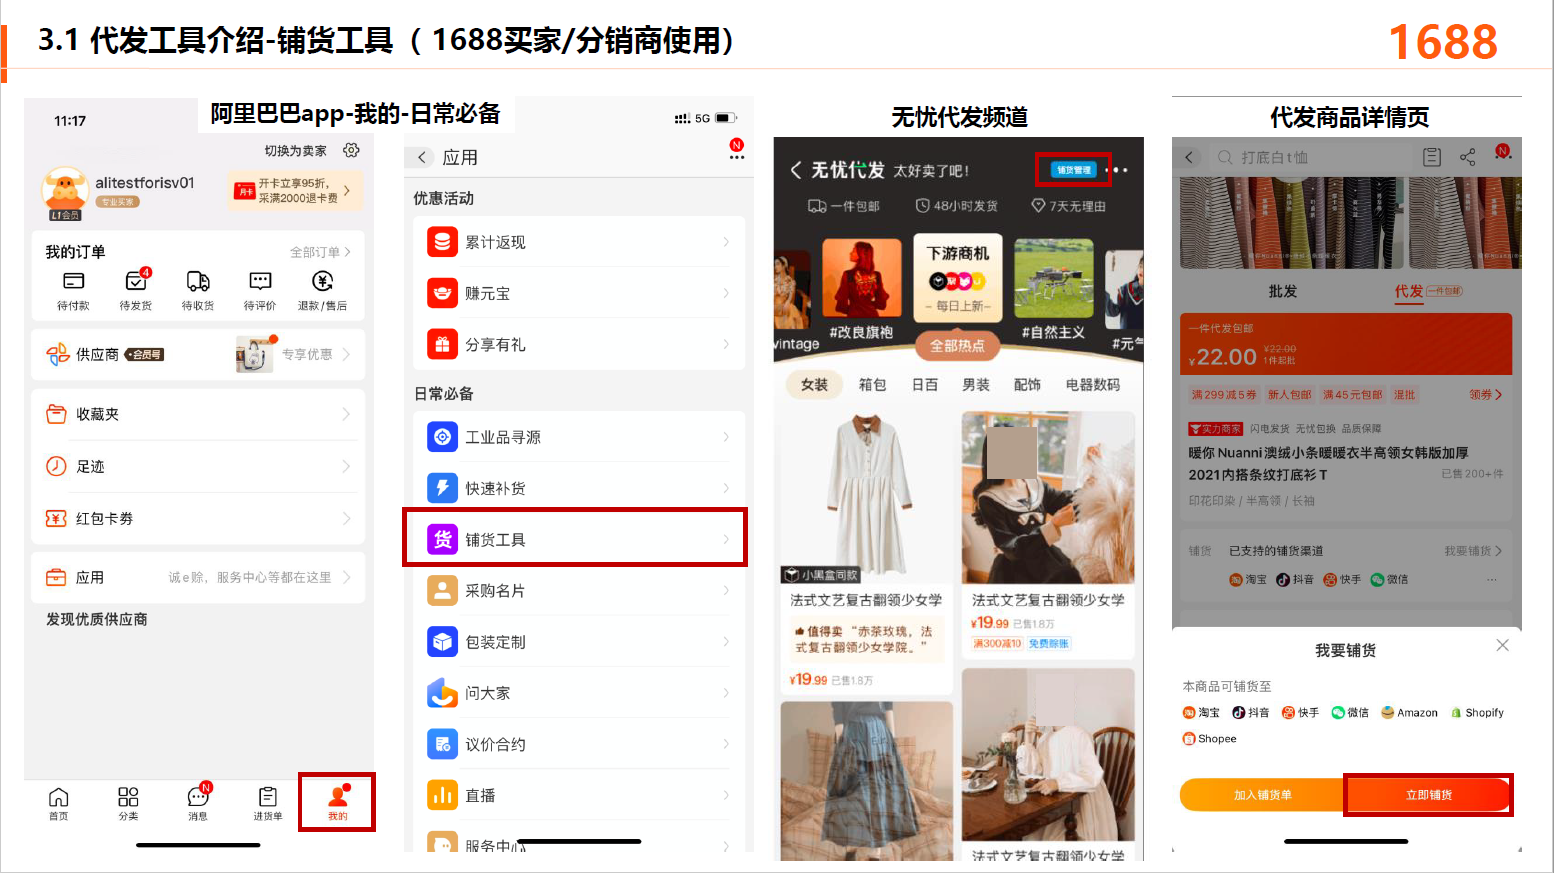Tap the 采购名片 icon

442,590
